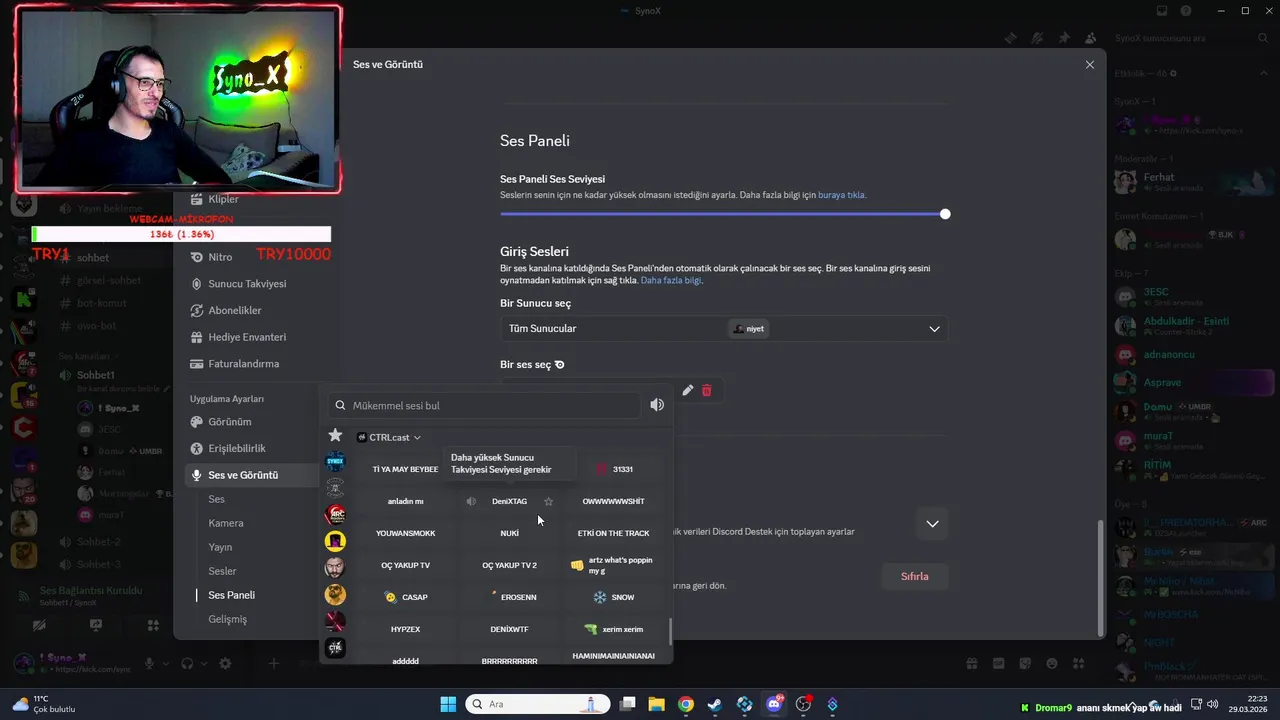This screenshot has height=720, width=1280.
Task: Favorite the DeniXTAG sound with its star
Action: [x=548, y=501]
